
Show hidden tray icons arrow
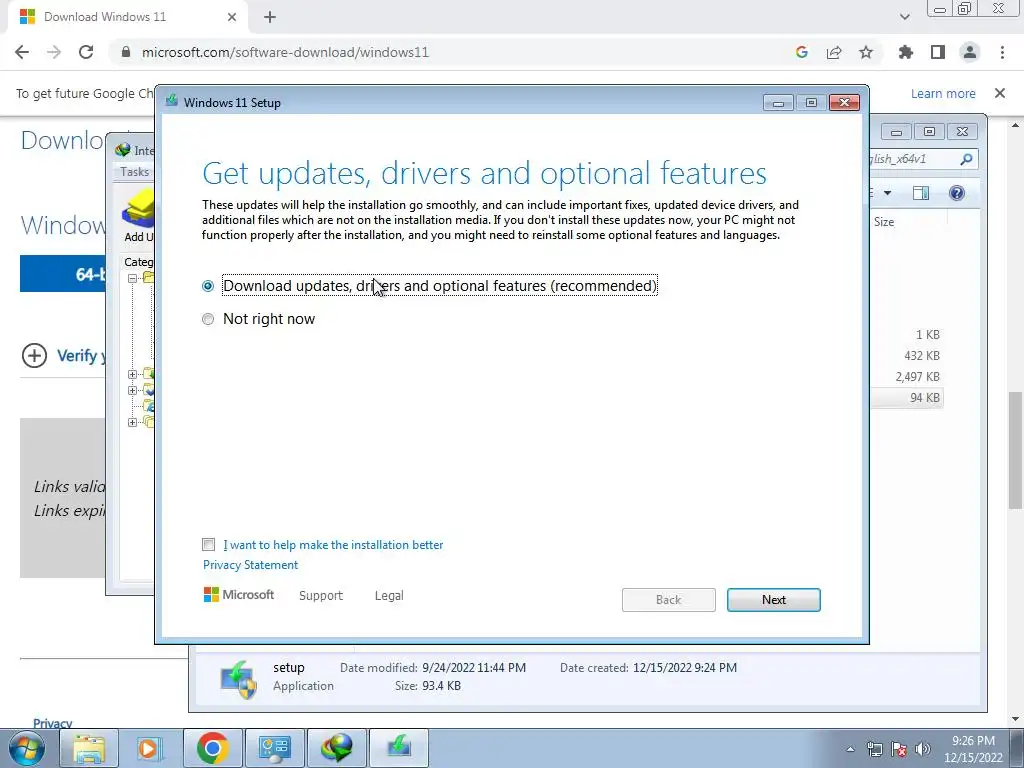click(850, 749)
